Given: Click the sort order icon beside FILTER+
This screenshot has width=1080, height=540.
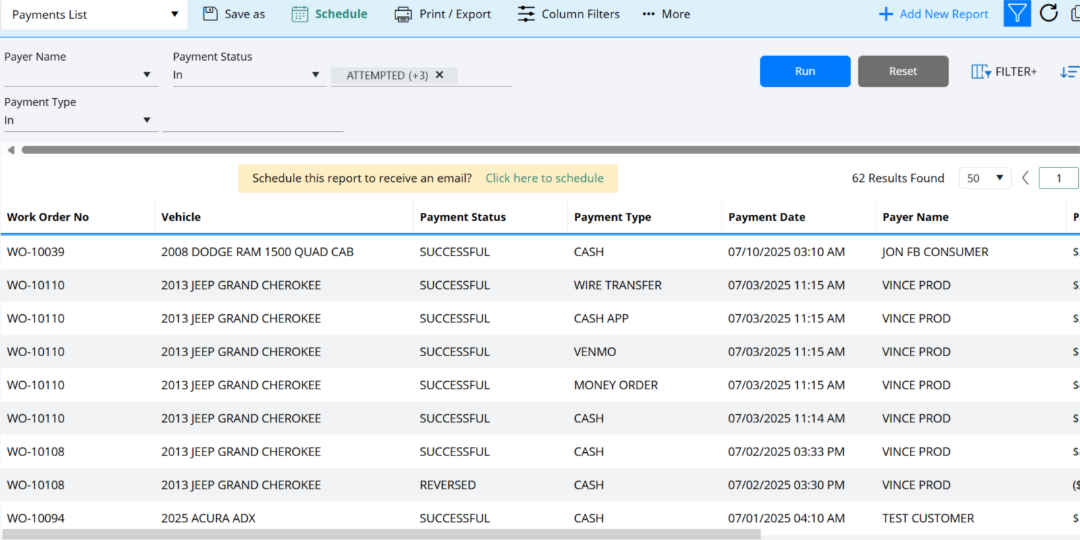Looking at the screenshot, I should coord(1070,72).
